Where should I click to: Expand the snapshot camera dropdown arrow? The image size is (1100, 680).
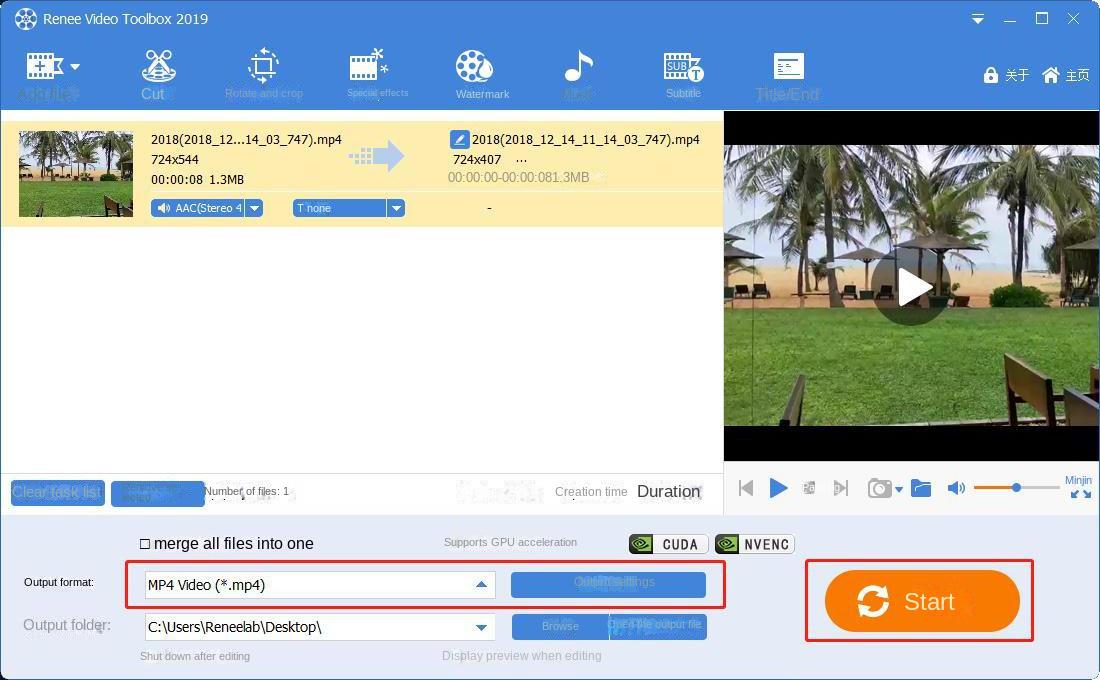(899, 490)
